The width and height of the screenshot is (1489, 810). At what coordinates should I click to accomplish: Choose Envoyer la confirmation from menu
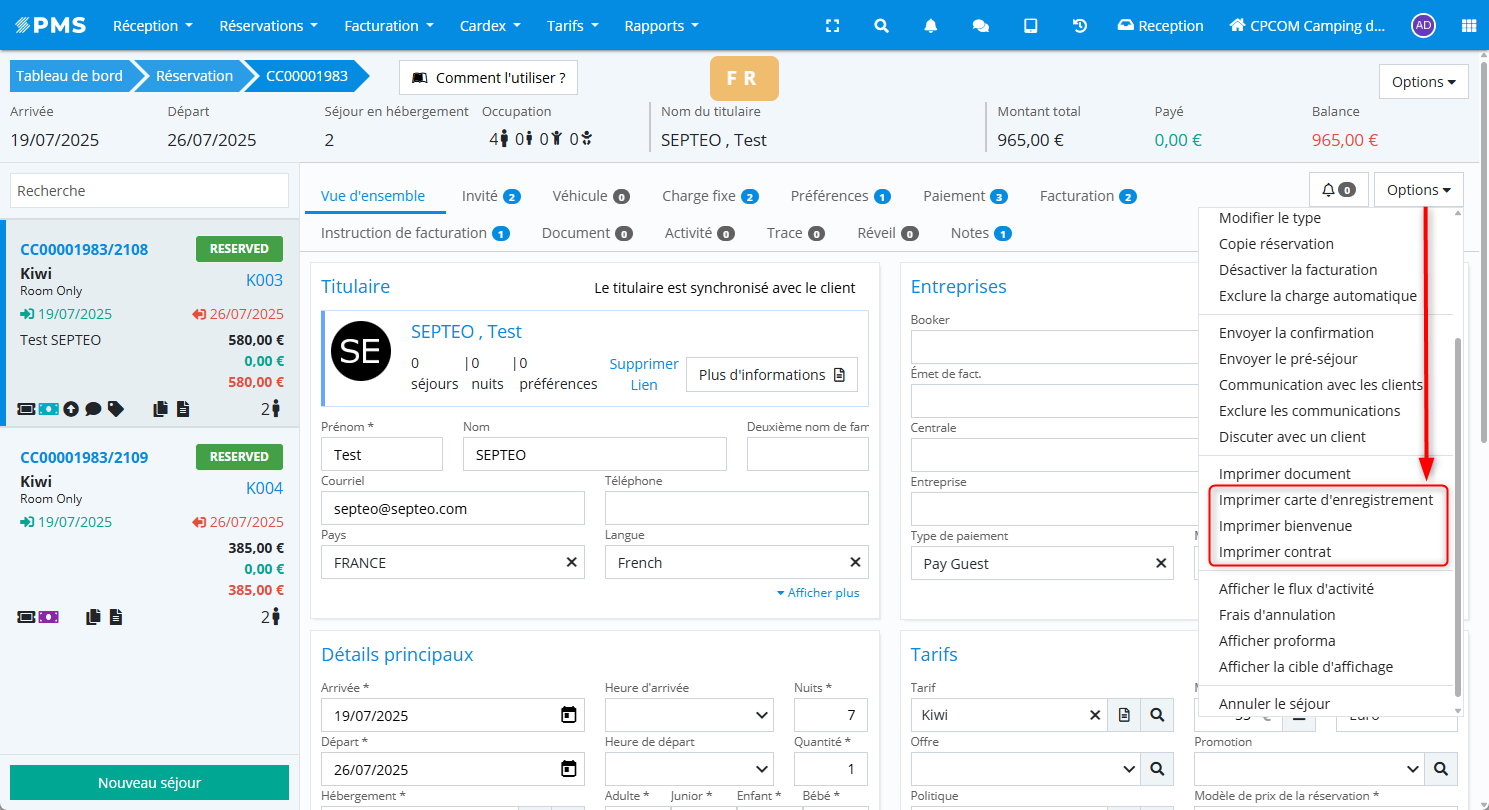click(1296, 333)
